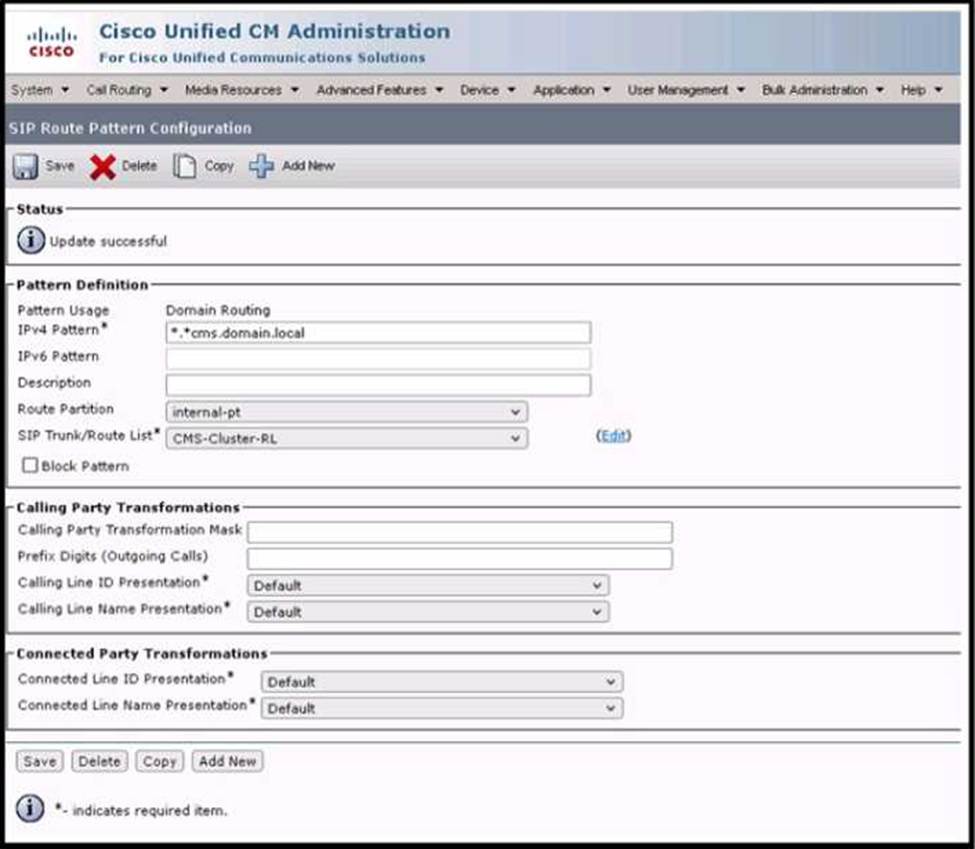This screenshot has height=849, width=975.
Task: Open the Help menu
Action: point(922,90)
